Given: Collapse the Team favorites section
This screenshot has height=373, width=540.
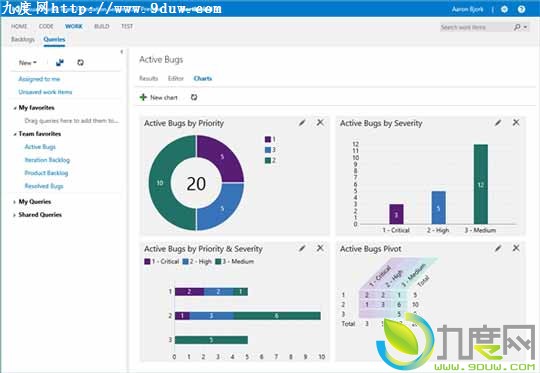Looking at the screenshot, I should 14,134.
